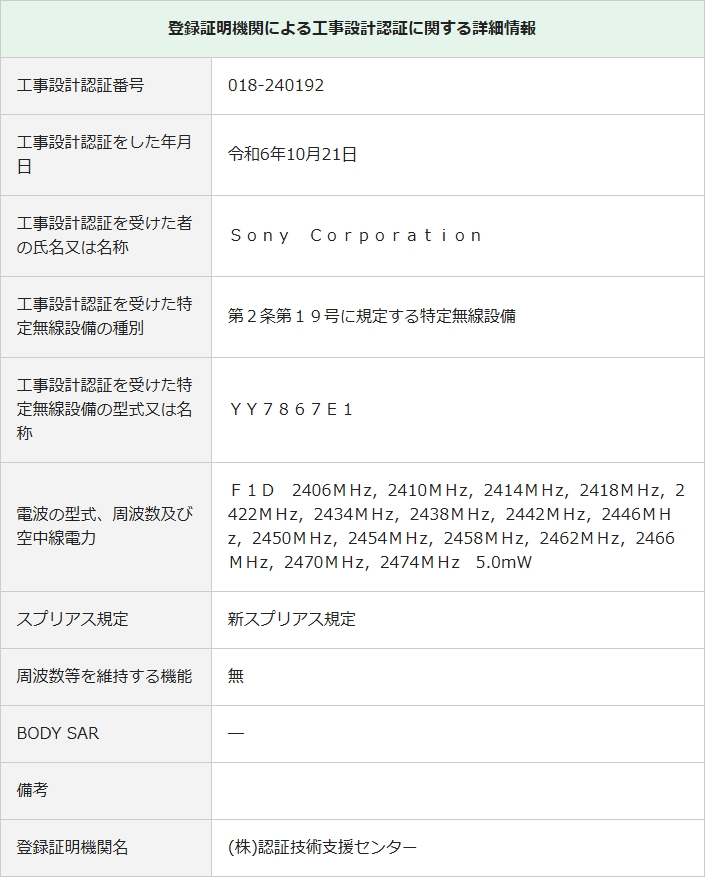The width and height of the screenshot is (705, 877).
Task: Click the F1D frequency list value
Action: pyautogui.click(x=456, y=526)
